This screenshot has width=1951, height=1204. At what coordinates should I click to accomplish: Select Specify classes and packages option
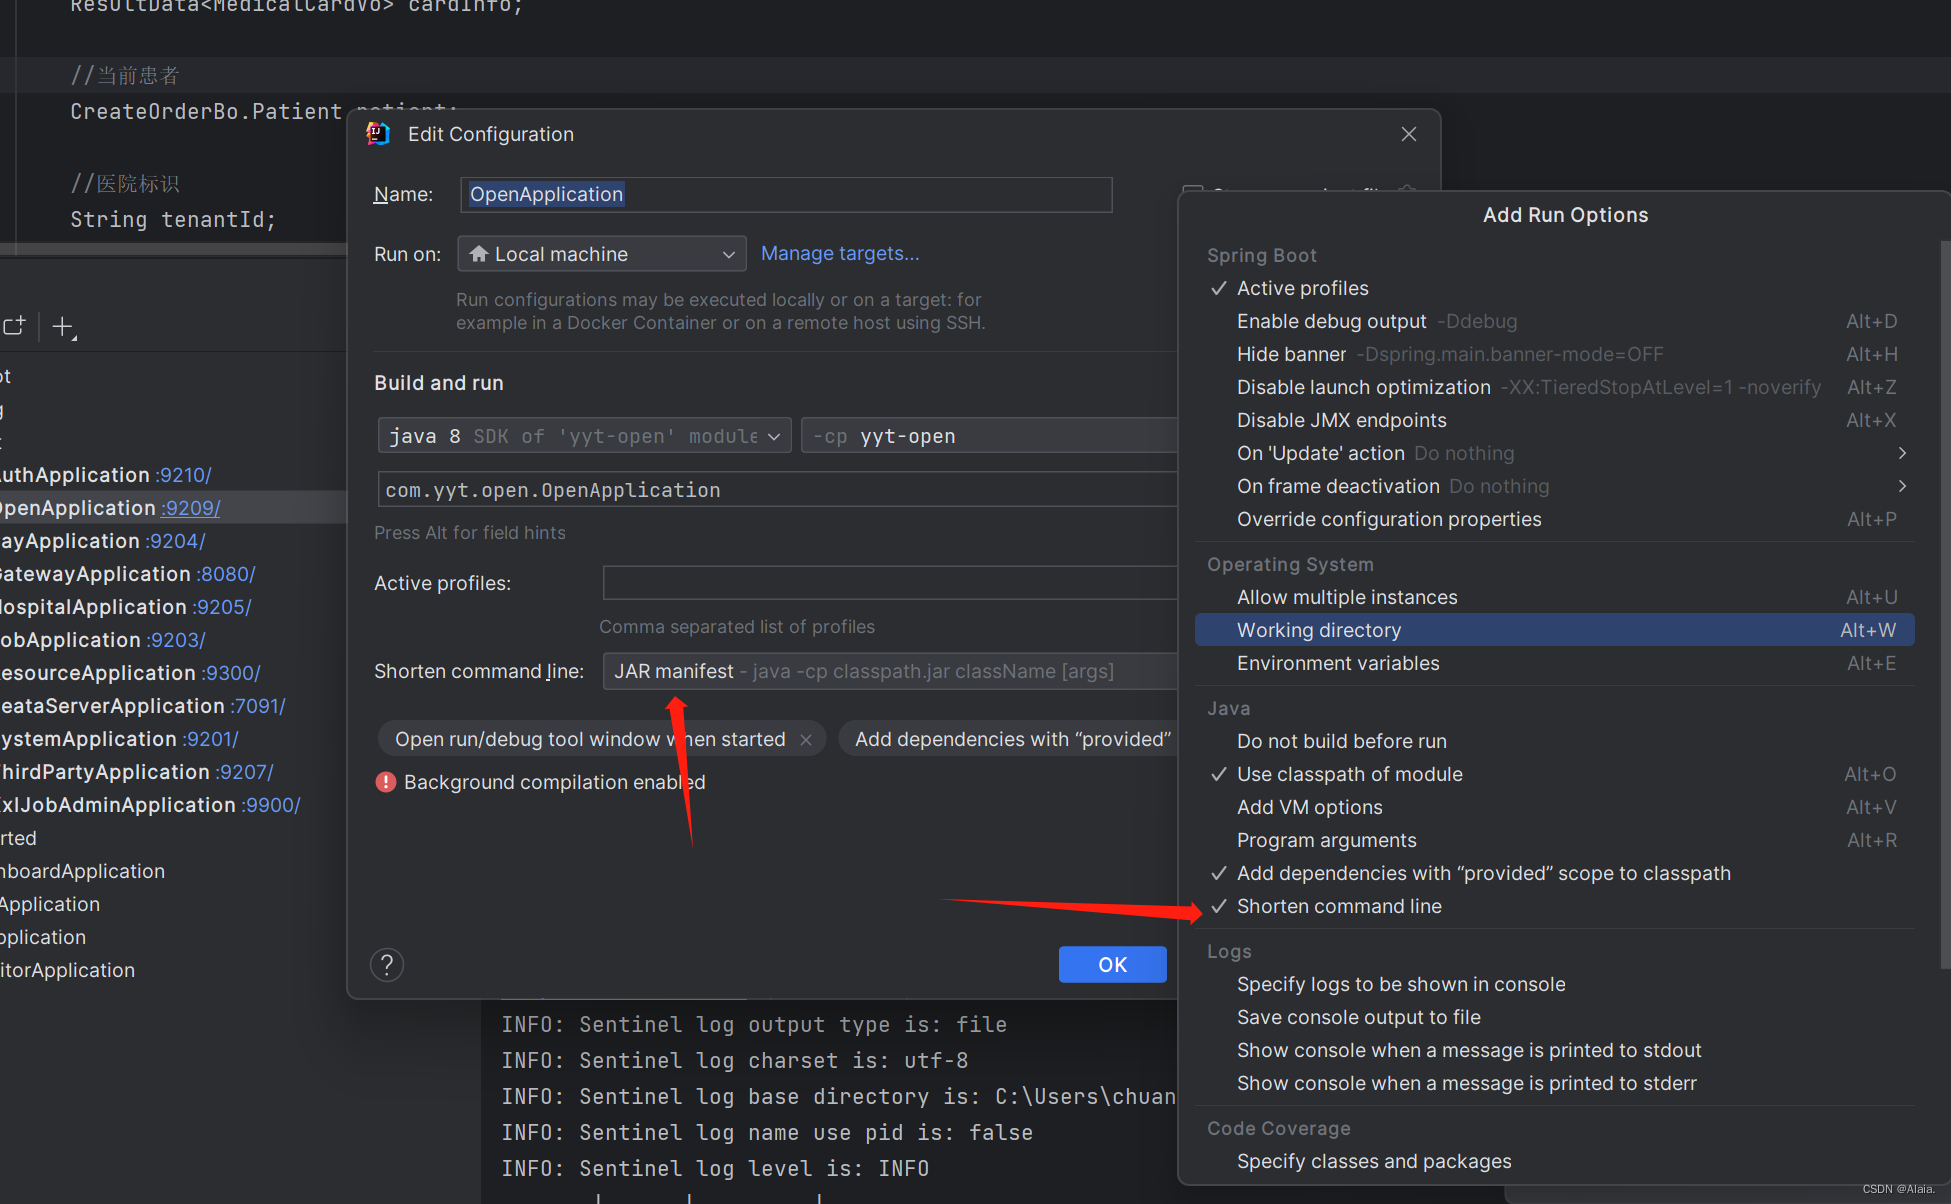1554,1161
